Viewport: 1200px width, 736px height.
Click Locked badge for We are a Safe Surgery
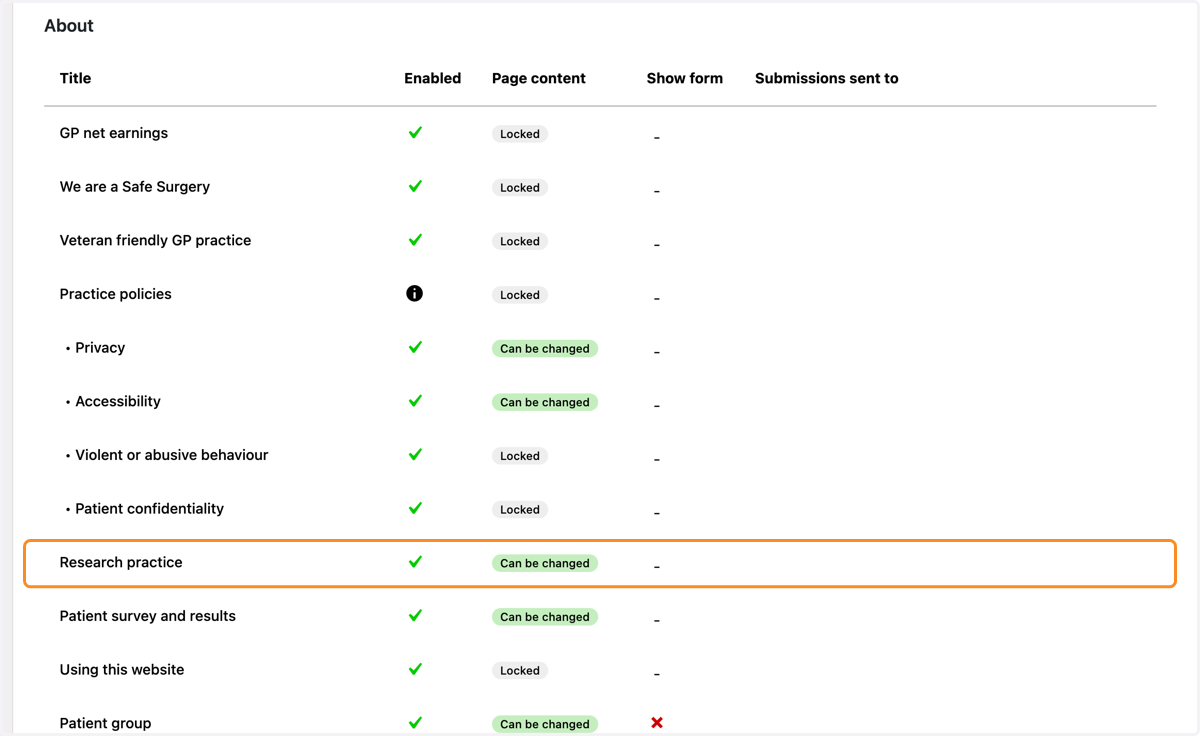[x=520, y=188]
